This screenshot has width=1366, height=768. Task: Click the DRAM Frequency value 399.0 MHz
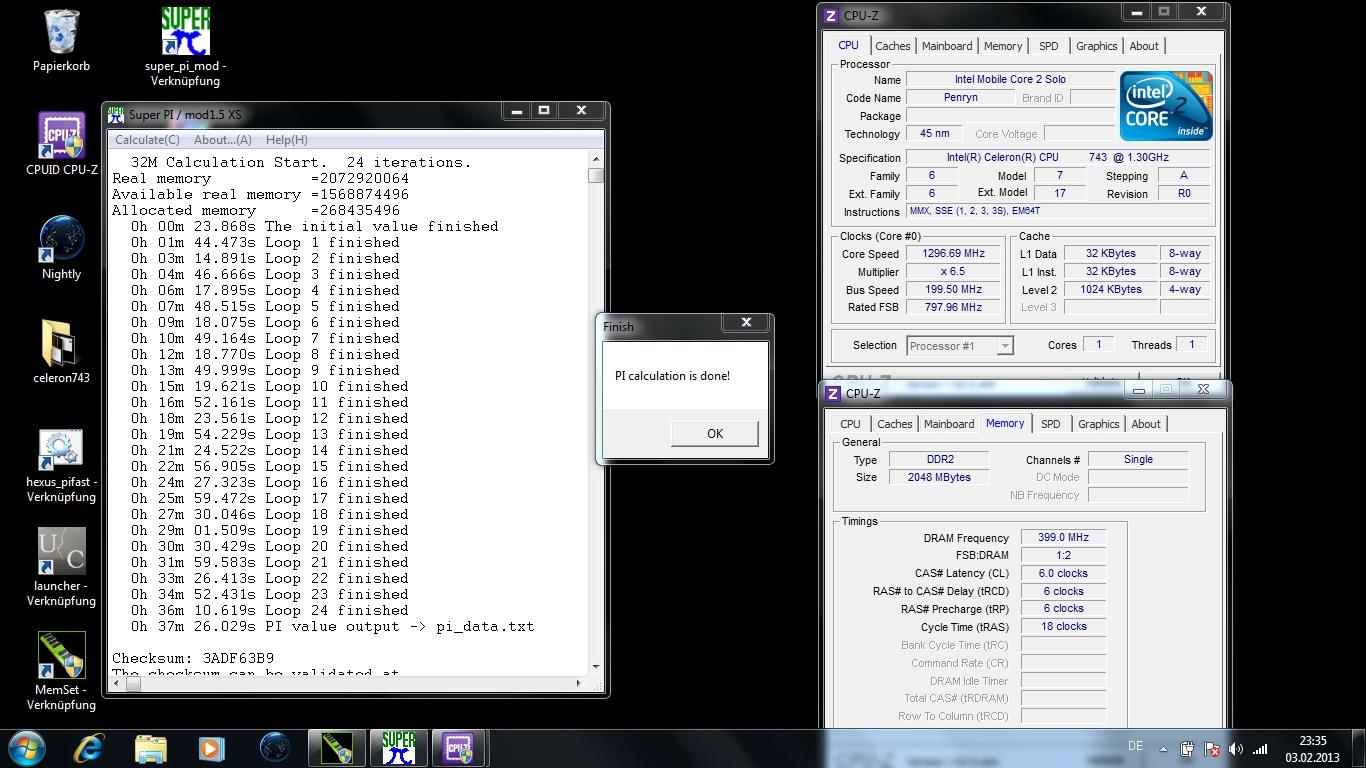coord(1063,537)
